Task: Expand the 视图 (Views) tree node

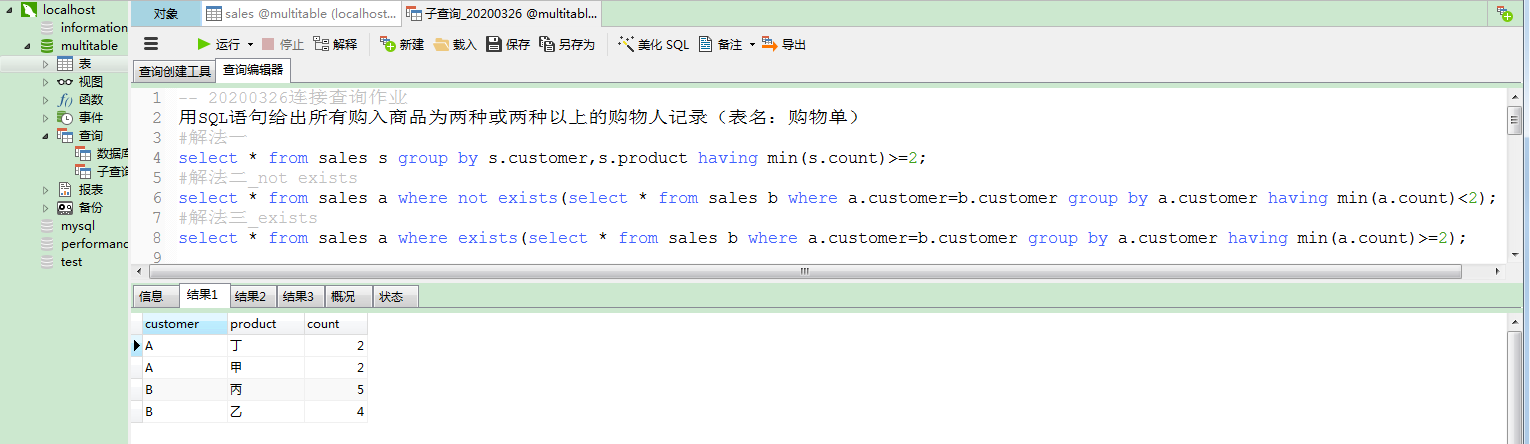Action: (x=45, y=82)
